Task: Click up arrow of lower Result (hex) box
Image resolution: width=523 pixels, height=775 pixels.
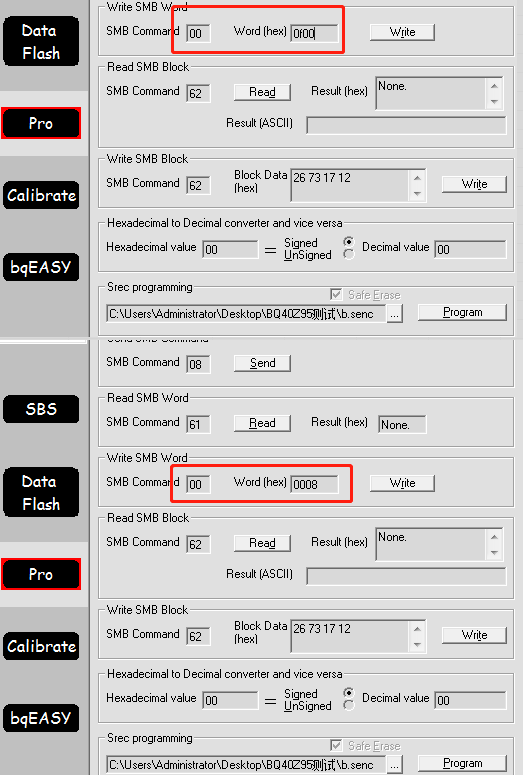Action: coord(494,537)
